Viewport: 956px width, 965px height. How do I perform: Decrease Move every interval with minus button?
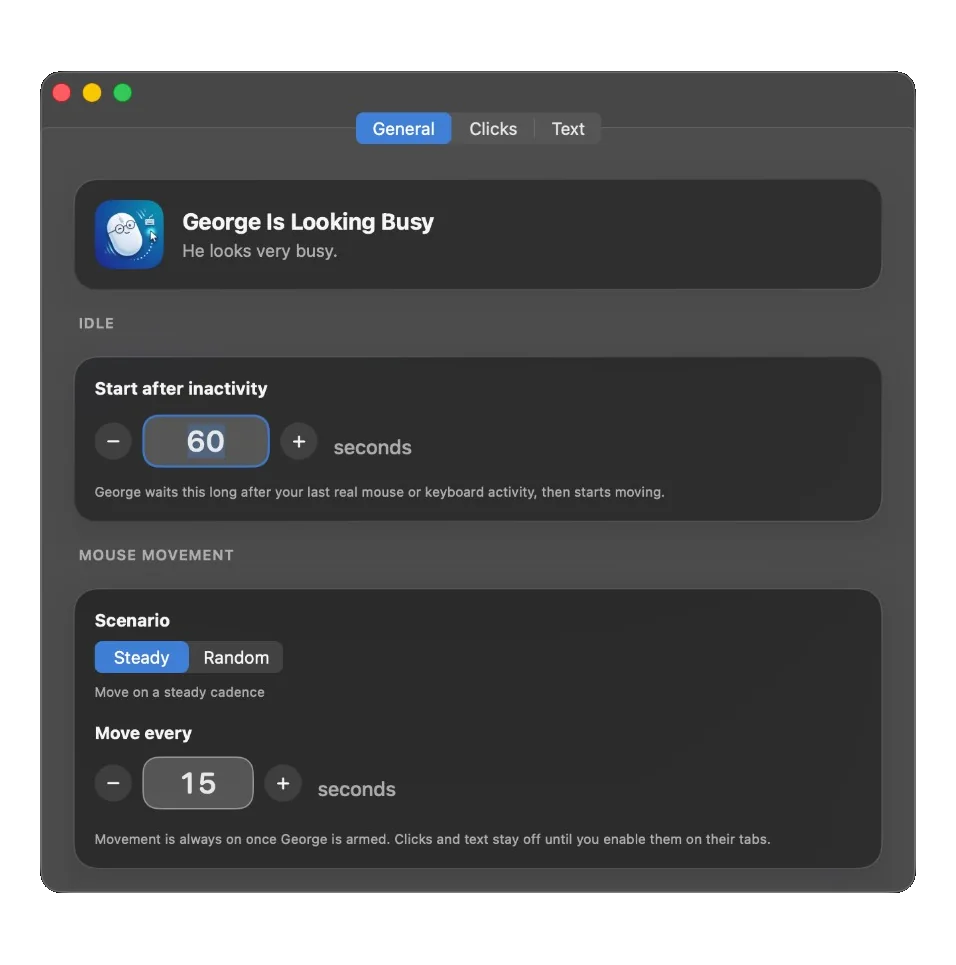point(113,783)
